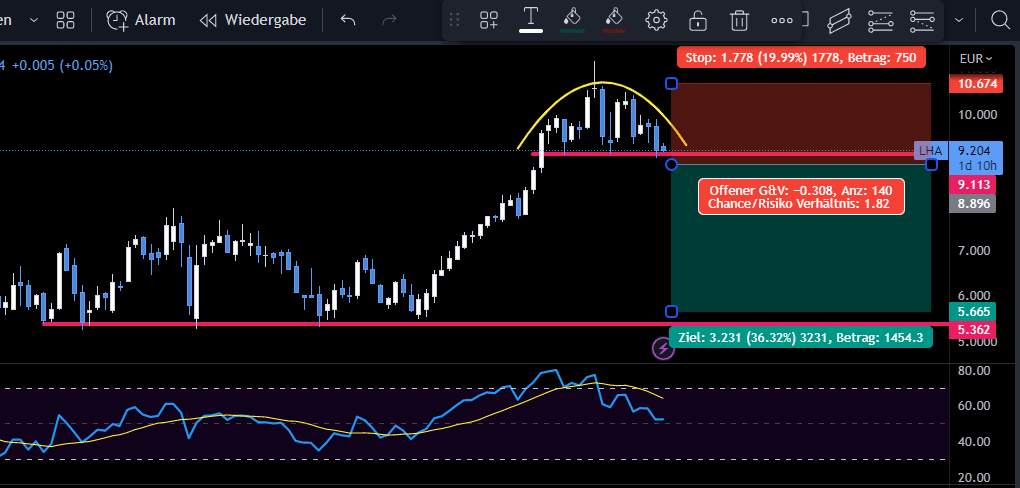Select the text T tool in the floating toolbar

[x=531, y=20]
